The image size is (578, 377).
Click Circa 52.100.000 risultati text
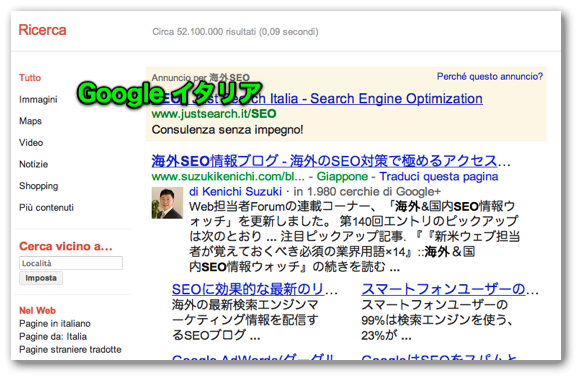coord(235,32)
